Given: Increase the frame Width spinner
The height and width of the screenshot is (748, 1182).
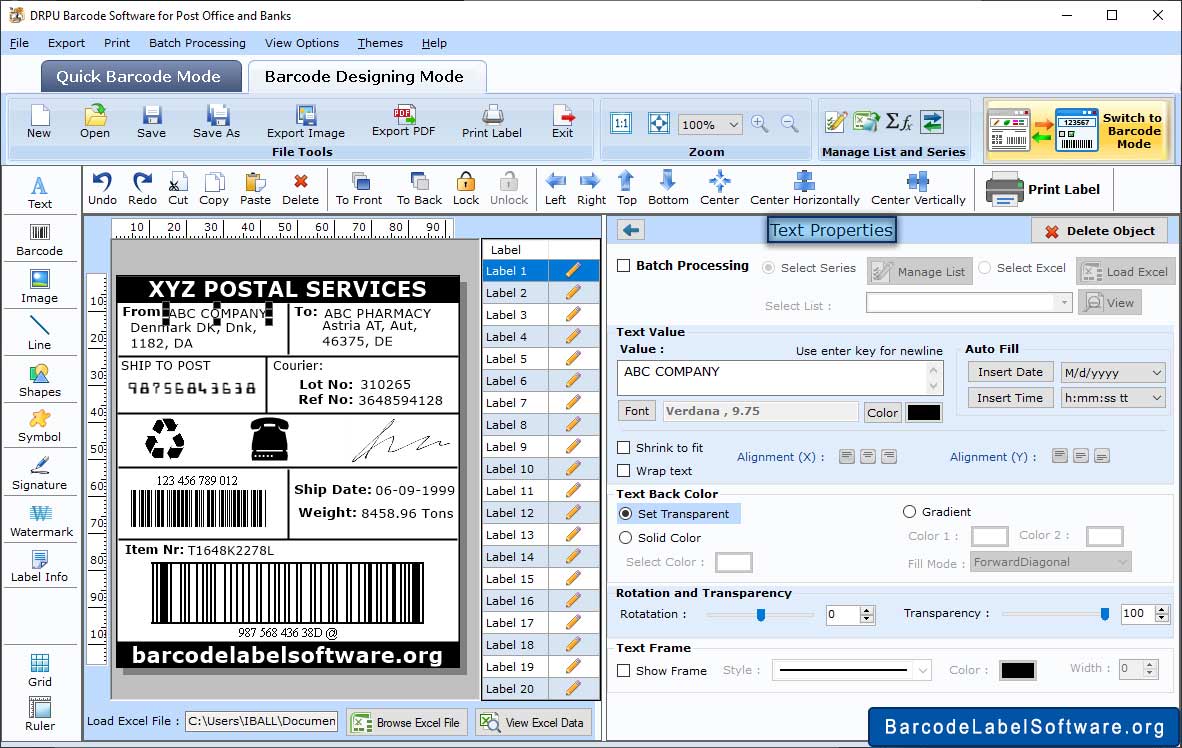Looking at the screenshot, I should coord(1150,664).
